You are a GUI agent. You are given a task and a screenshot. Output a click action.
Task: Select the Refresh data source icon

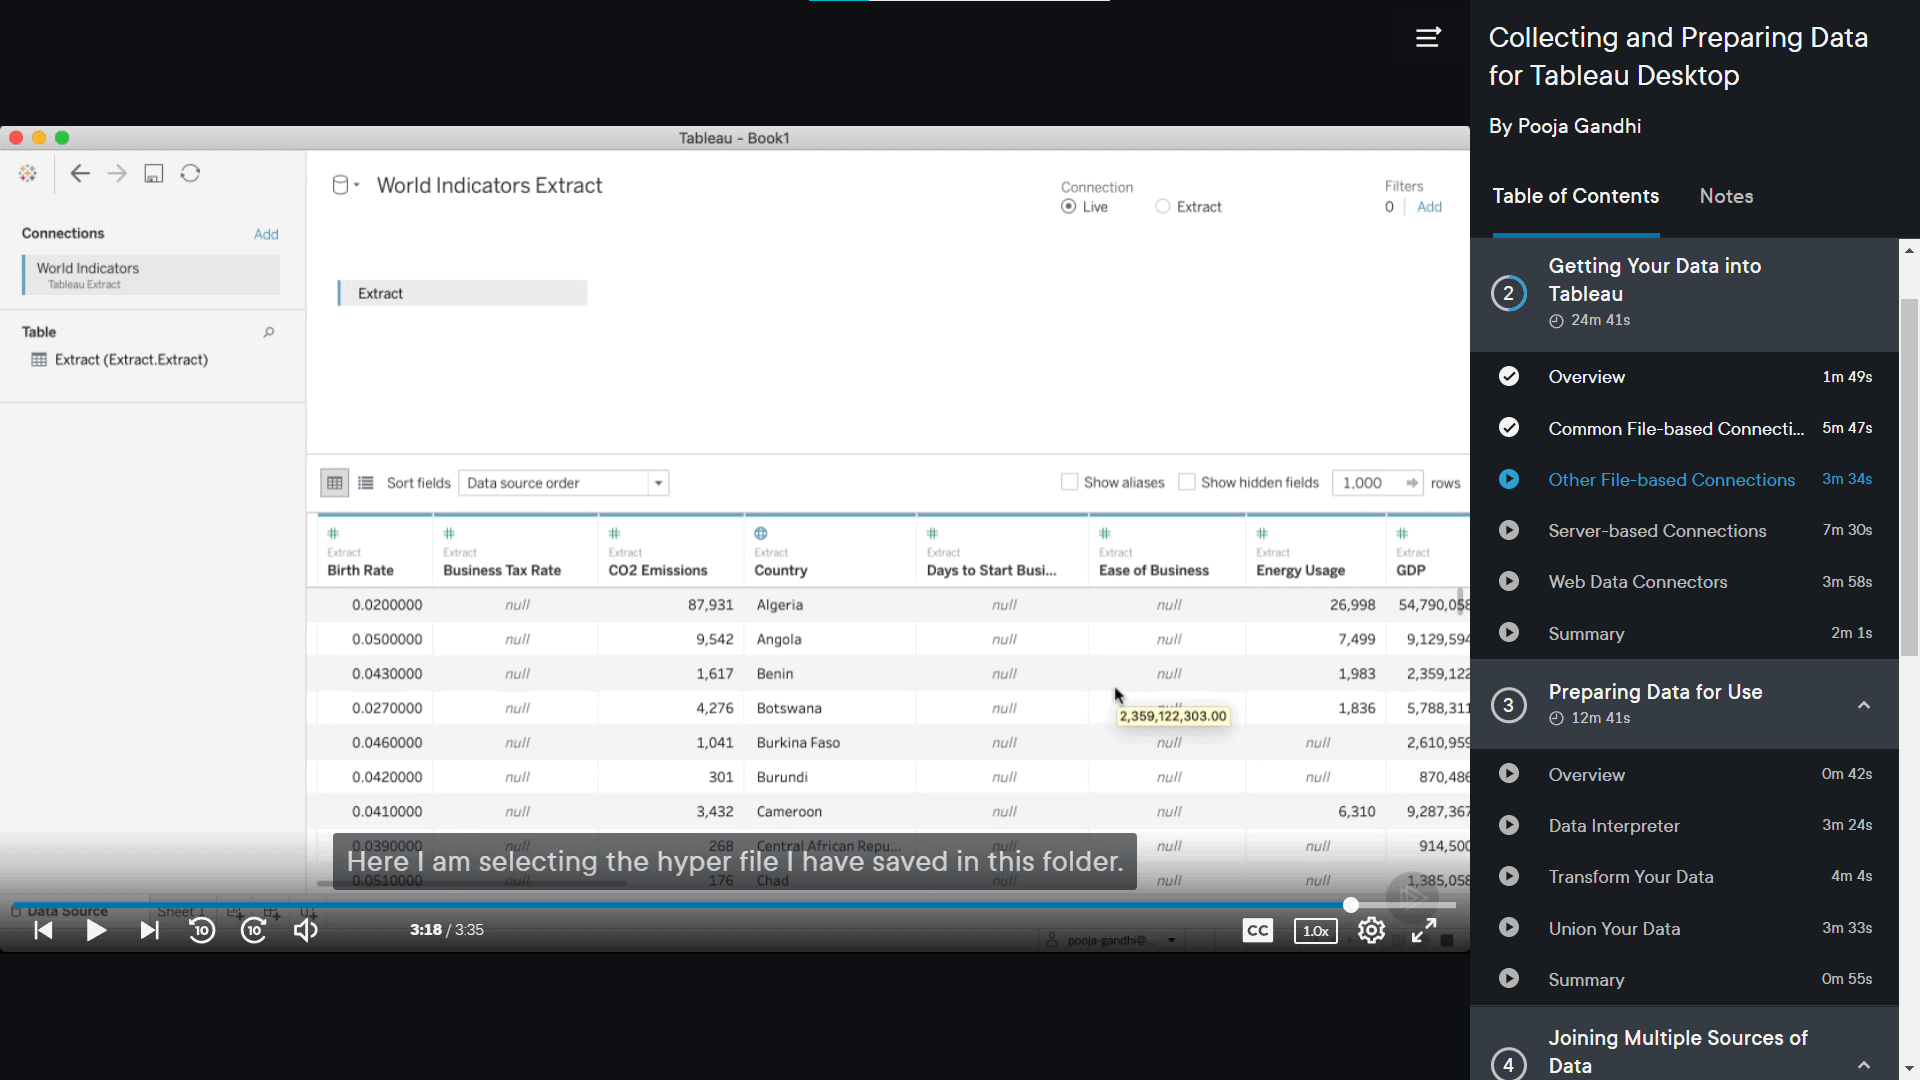click(190, 172)
